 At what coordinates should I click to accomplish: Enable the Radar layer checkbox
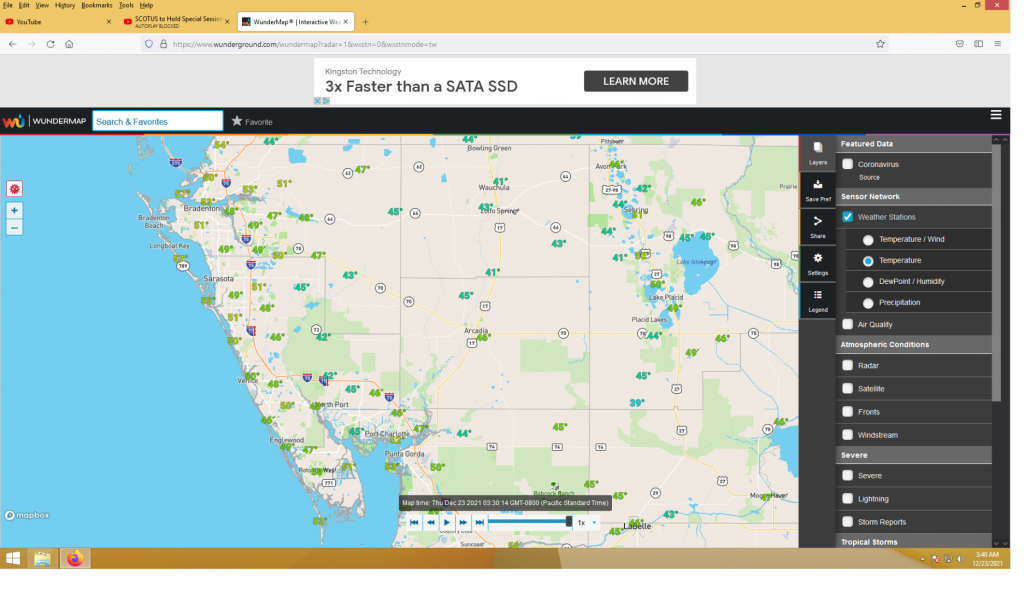[848, 366]
